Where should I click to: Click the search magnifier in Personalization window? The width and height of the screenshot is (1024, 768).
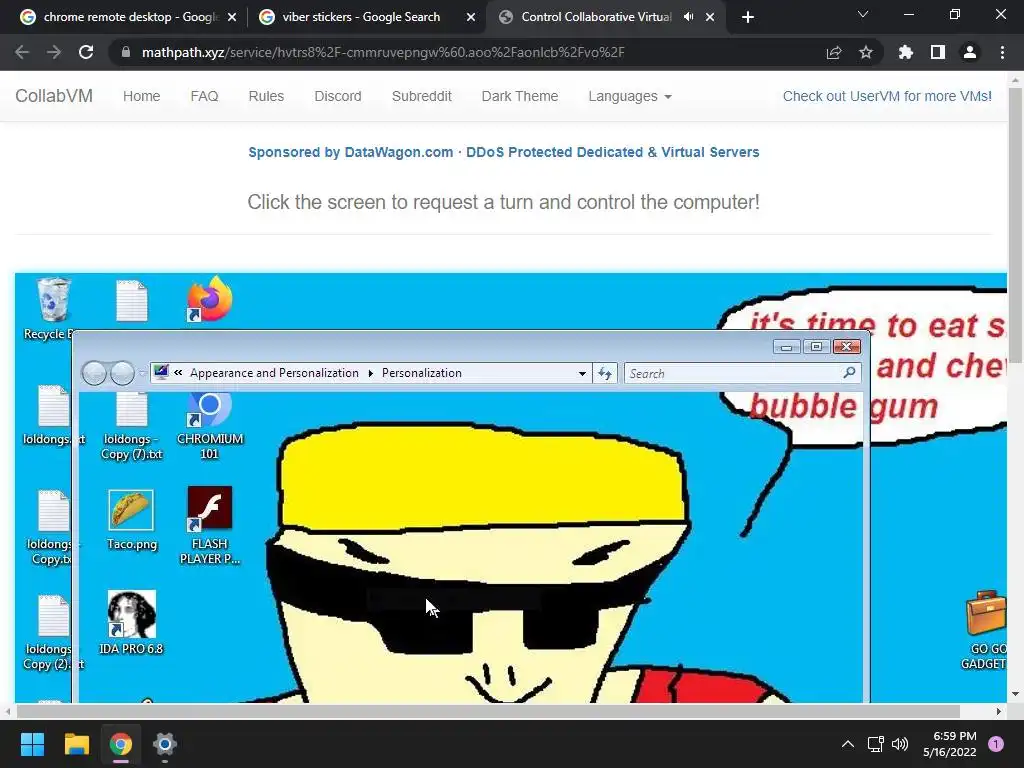tap(849, 373)
